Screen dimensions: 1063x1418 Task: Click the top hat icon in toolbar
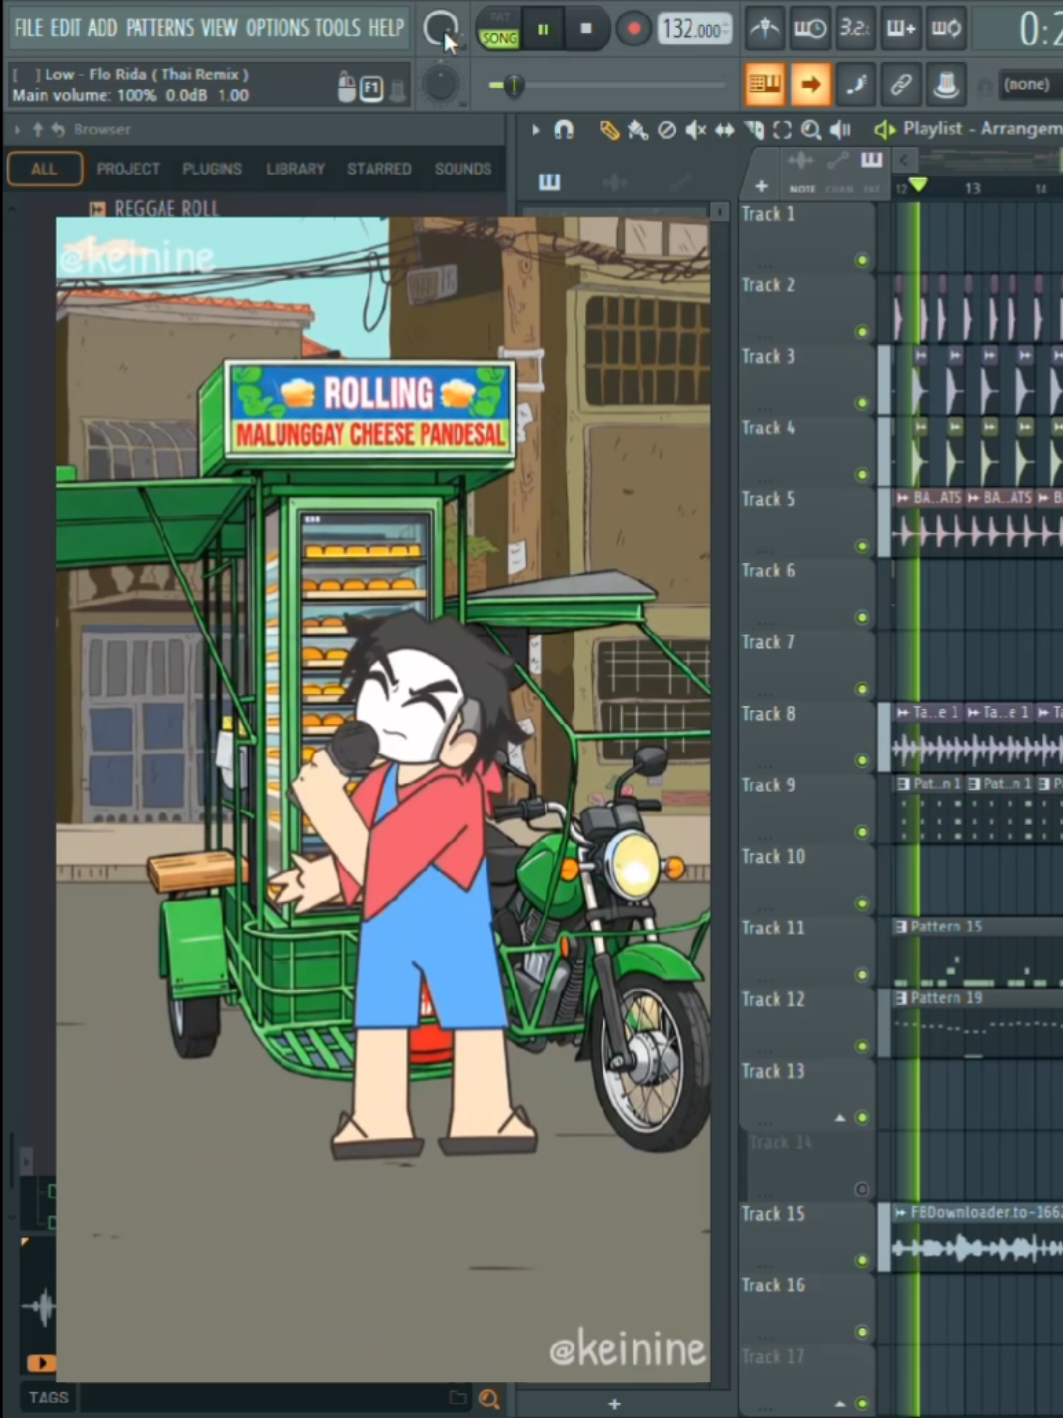(946, 85)
